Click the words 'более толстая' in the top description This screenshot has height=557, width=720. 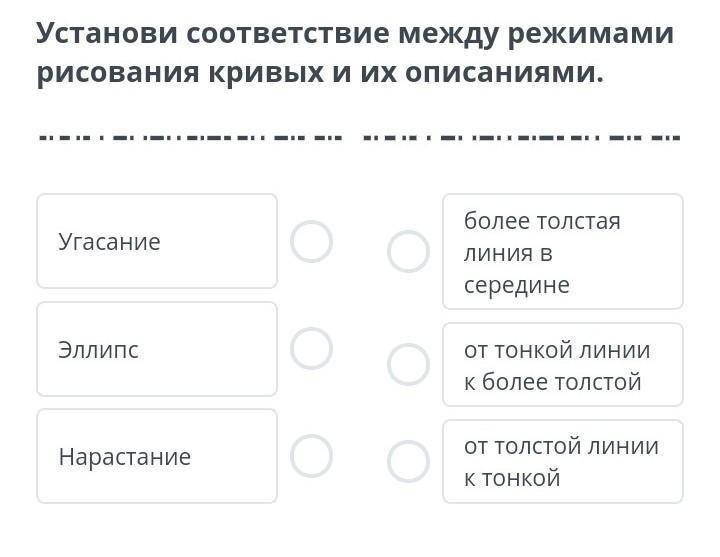coord(542,221)
